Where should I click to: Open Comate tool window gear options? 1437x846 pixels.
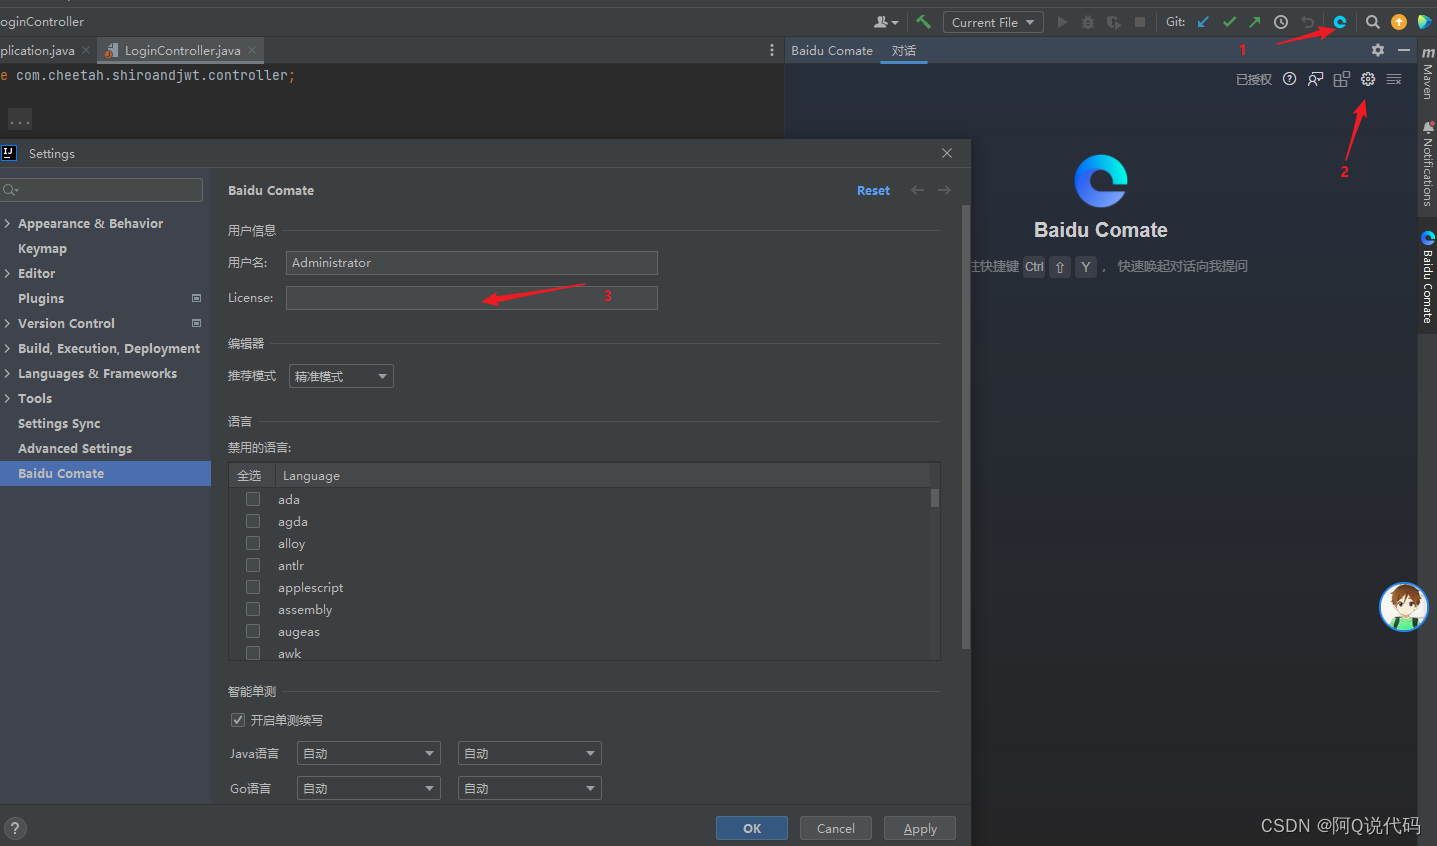(x=1378, y=50)
